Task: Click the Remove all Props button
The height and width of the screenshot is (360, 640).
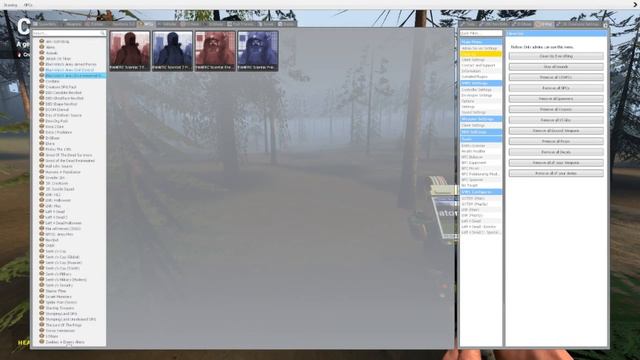Action: [x=556, y=141]
